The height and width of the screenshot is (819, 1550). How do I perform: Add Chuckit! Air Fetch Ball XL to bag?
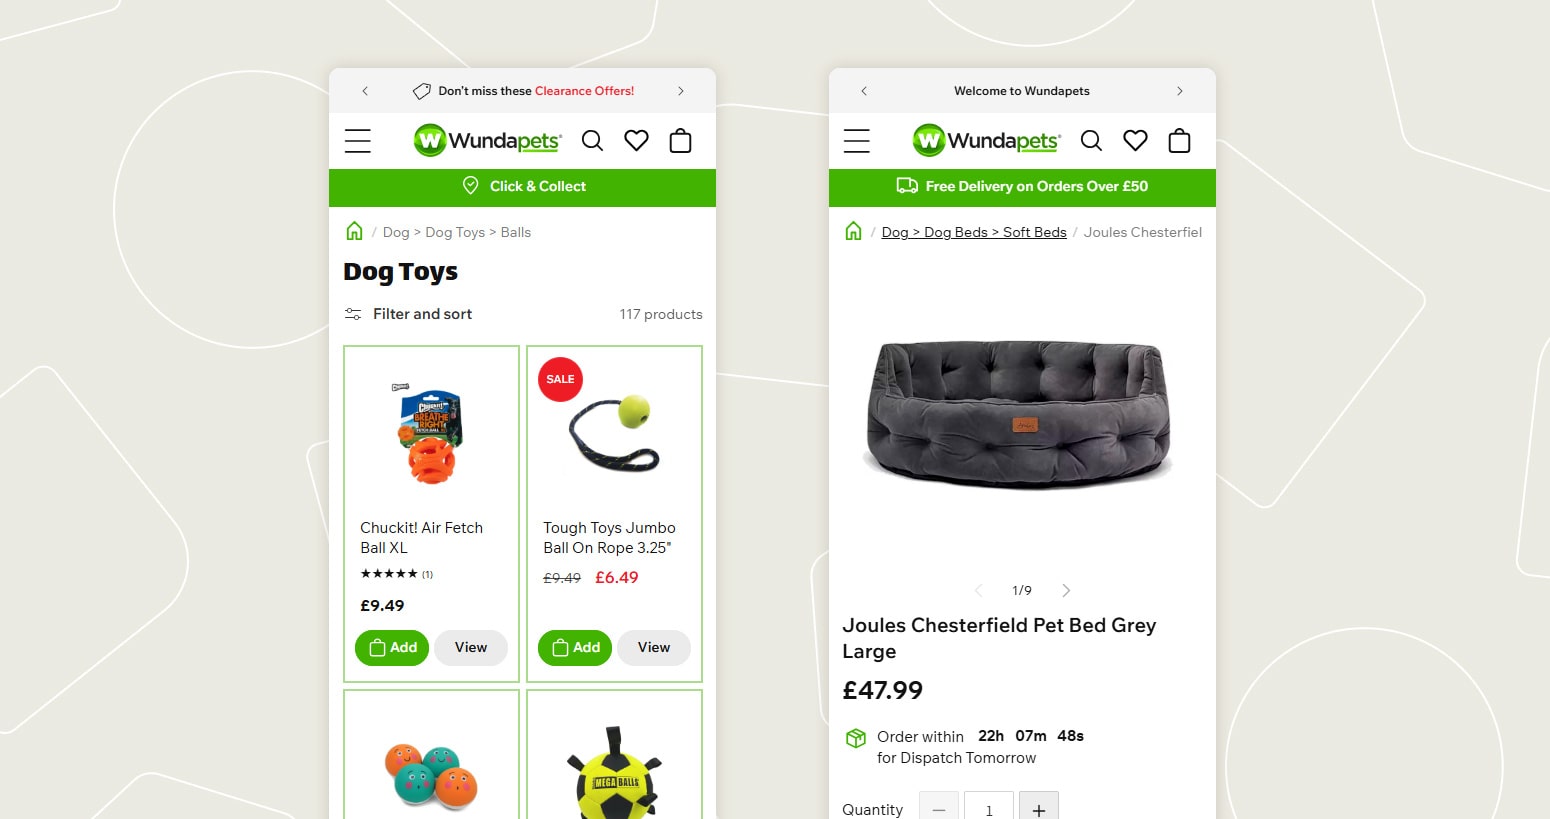pos(392,648)
